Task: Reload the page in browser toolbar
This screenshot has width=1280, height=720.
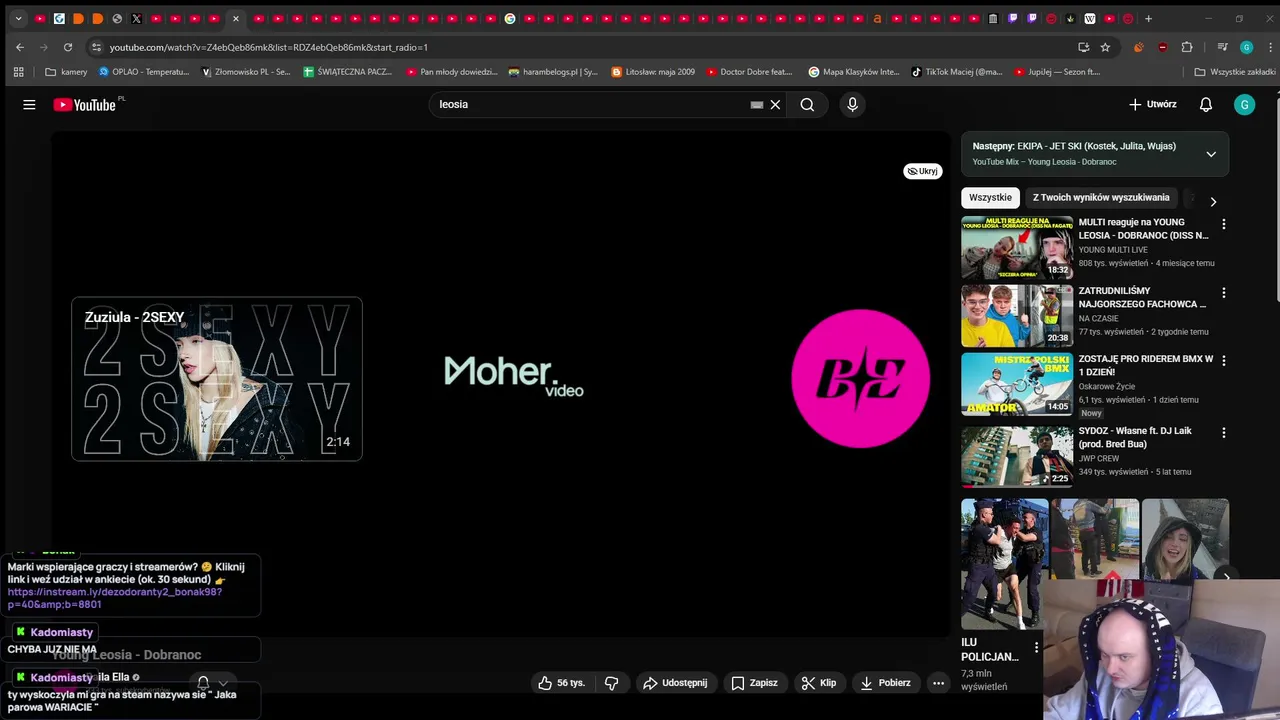Action: point(67,47)
